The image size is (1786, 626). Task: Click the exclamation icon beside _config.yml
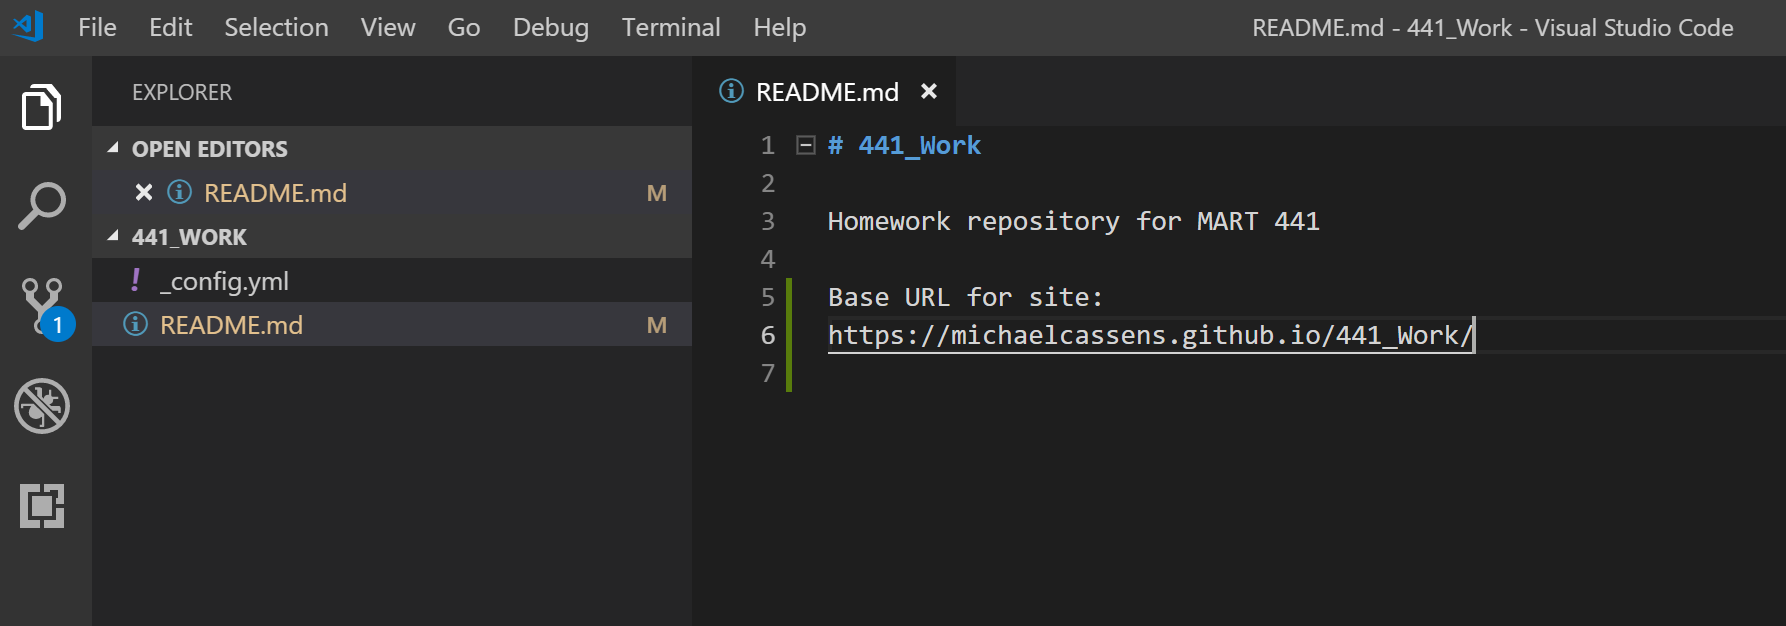point(135,280)
